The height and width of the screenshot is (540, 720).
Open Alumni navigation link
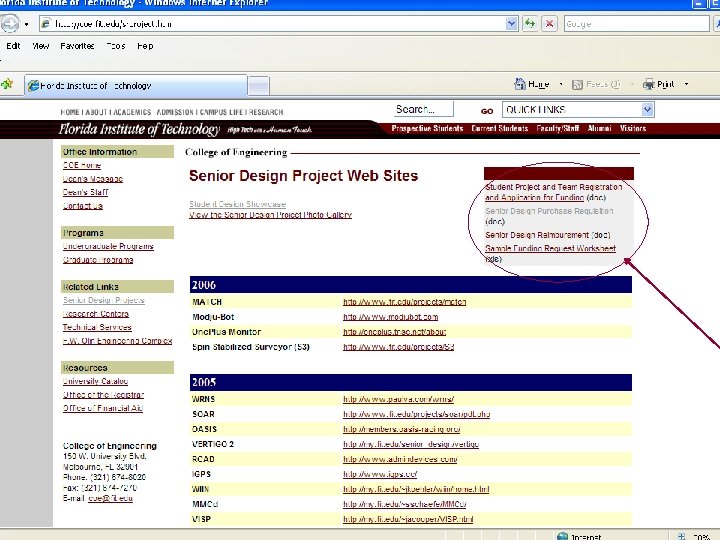click(599, 129)
